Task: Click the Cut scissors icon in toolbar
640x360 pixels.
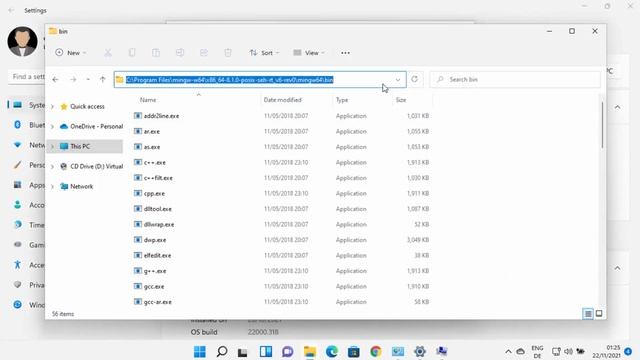Action: (x=108, y=53)
